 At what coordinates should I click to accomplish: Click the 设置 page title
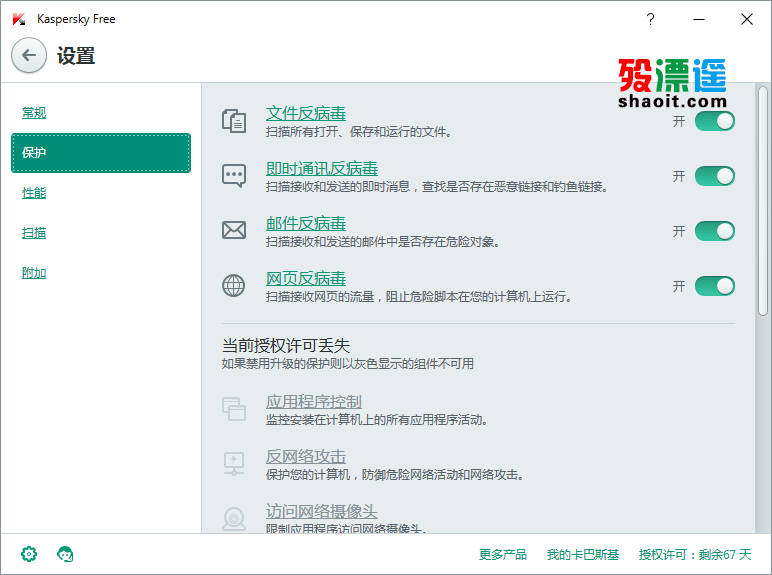click(76, 56)
